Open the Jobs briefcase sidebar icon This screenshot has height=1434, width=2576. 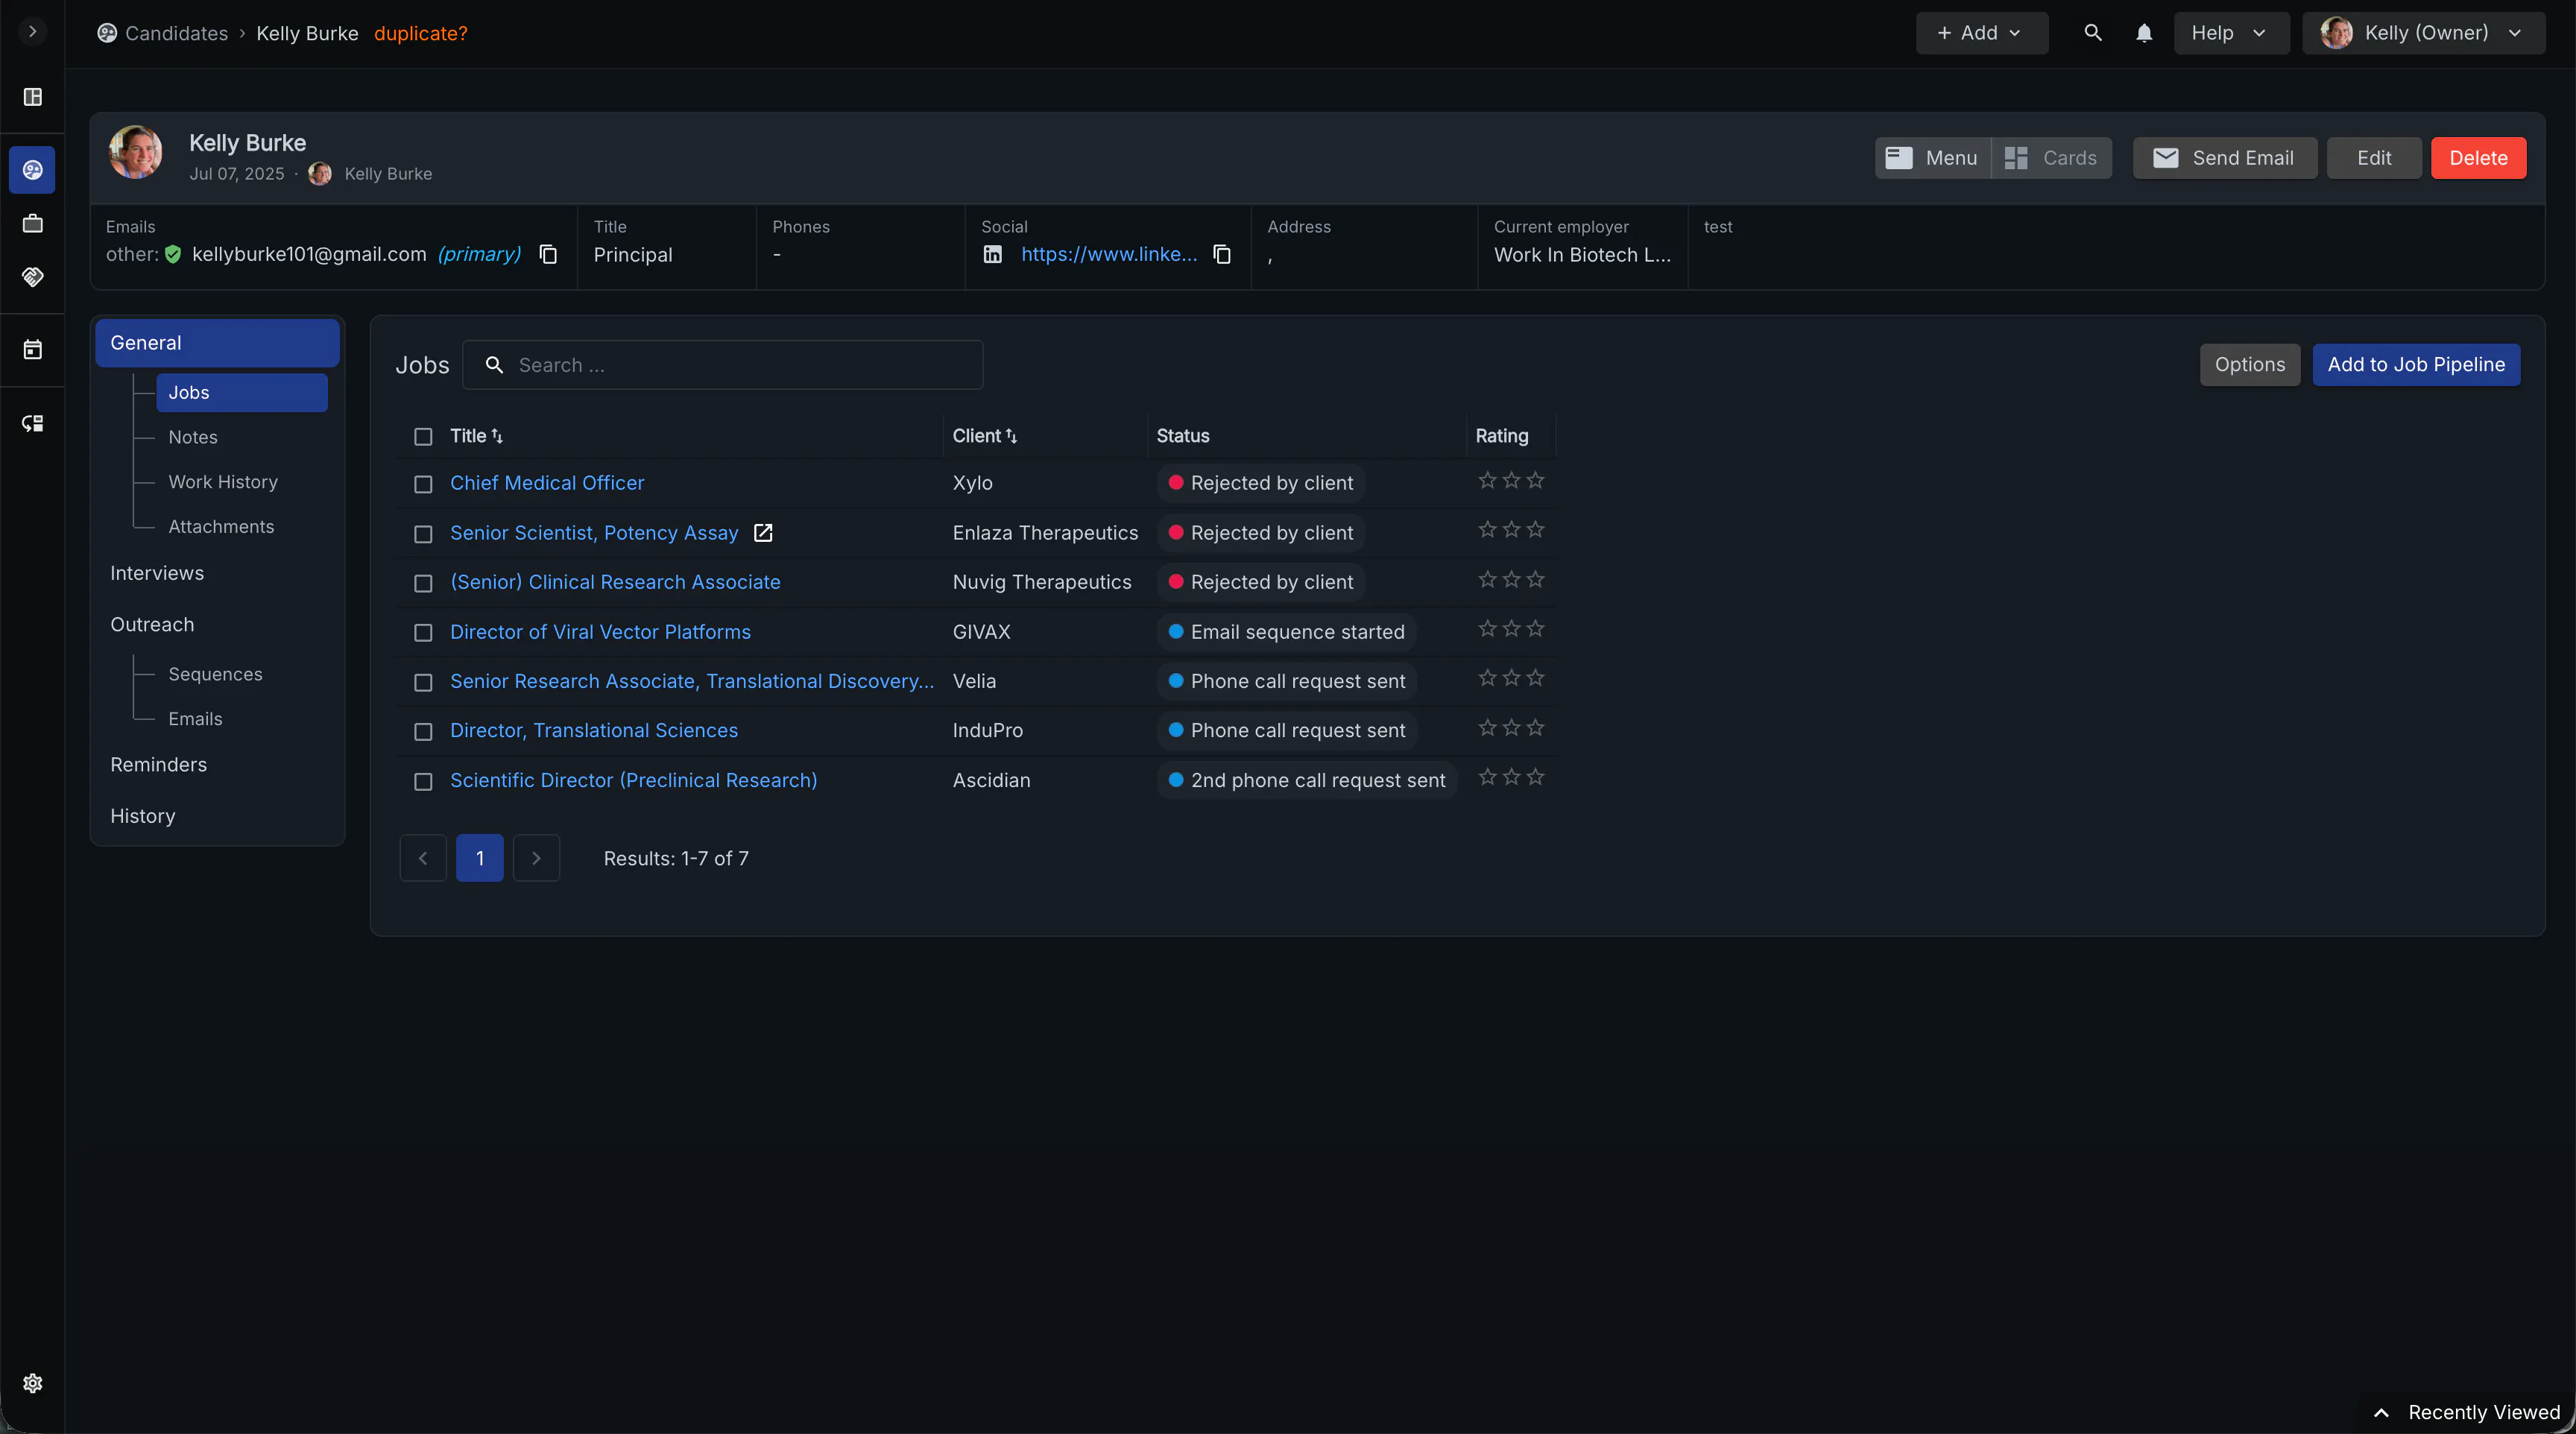(x=32, y=224)
